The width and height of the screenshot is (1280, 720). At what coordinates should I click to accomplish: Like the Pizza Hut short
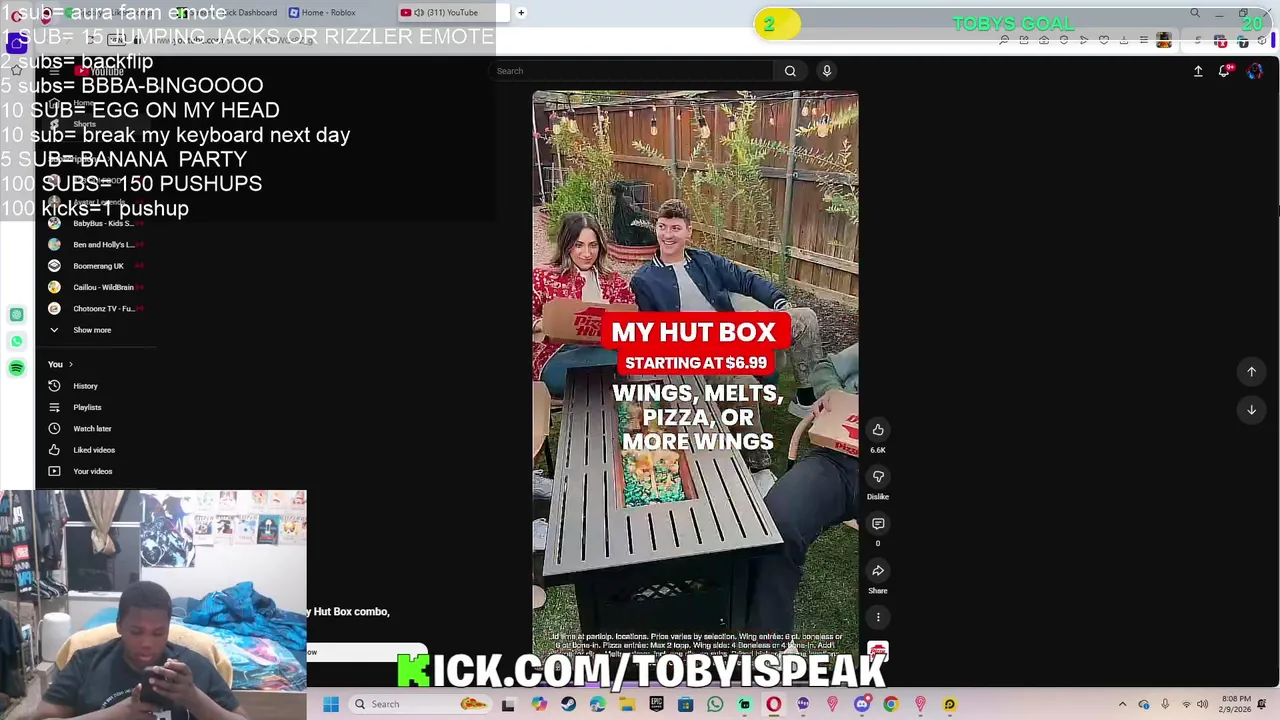coord(878,430)
